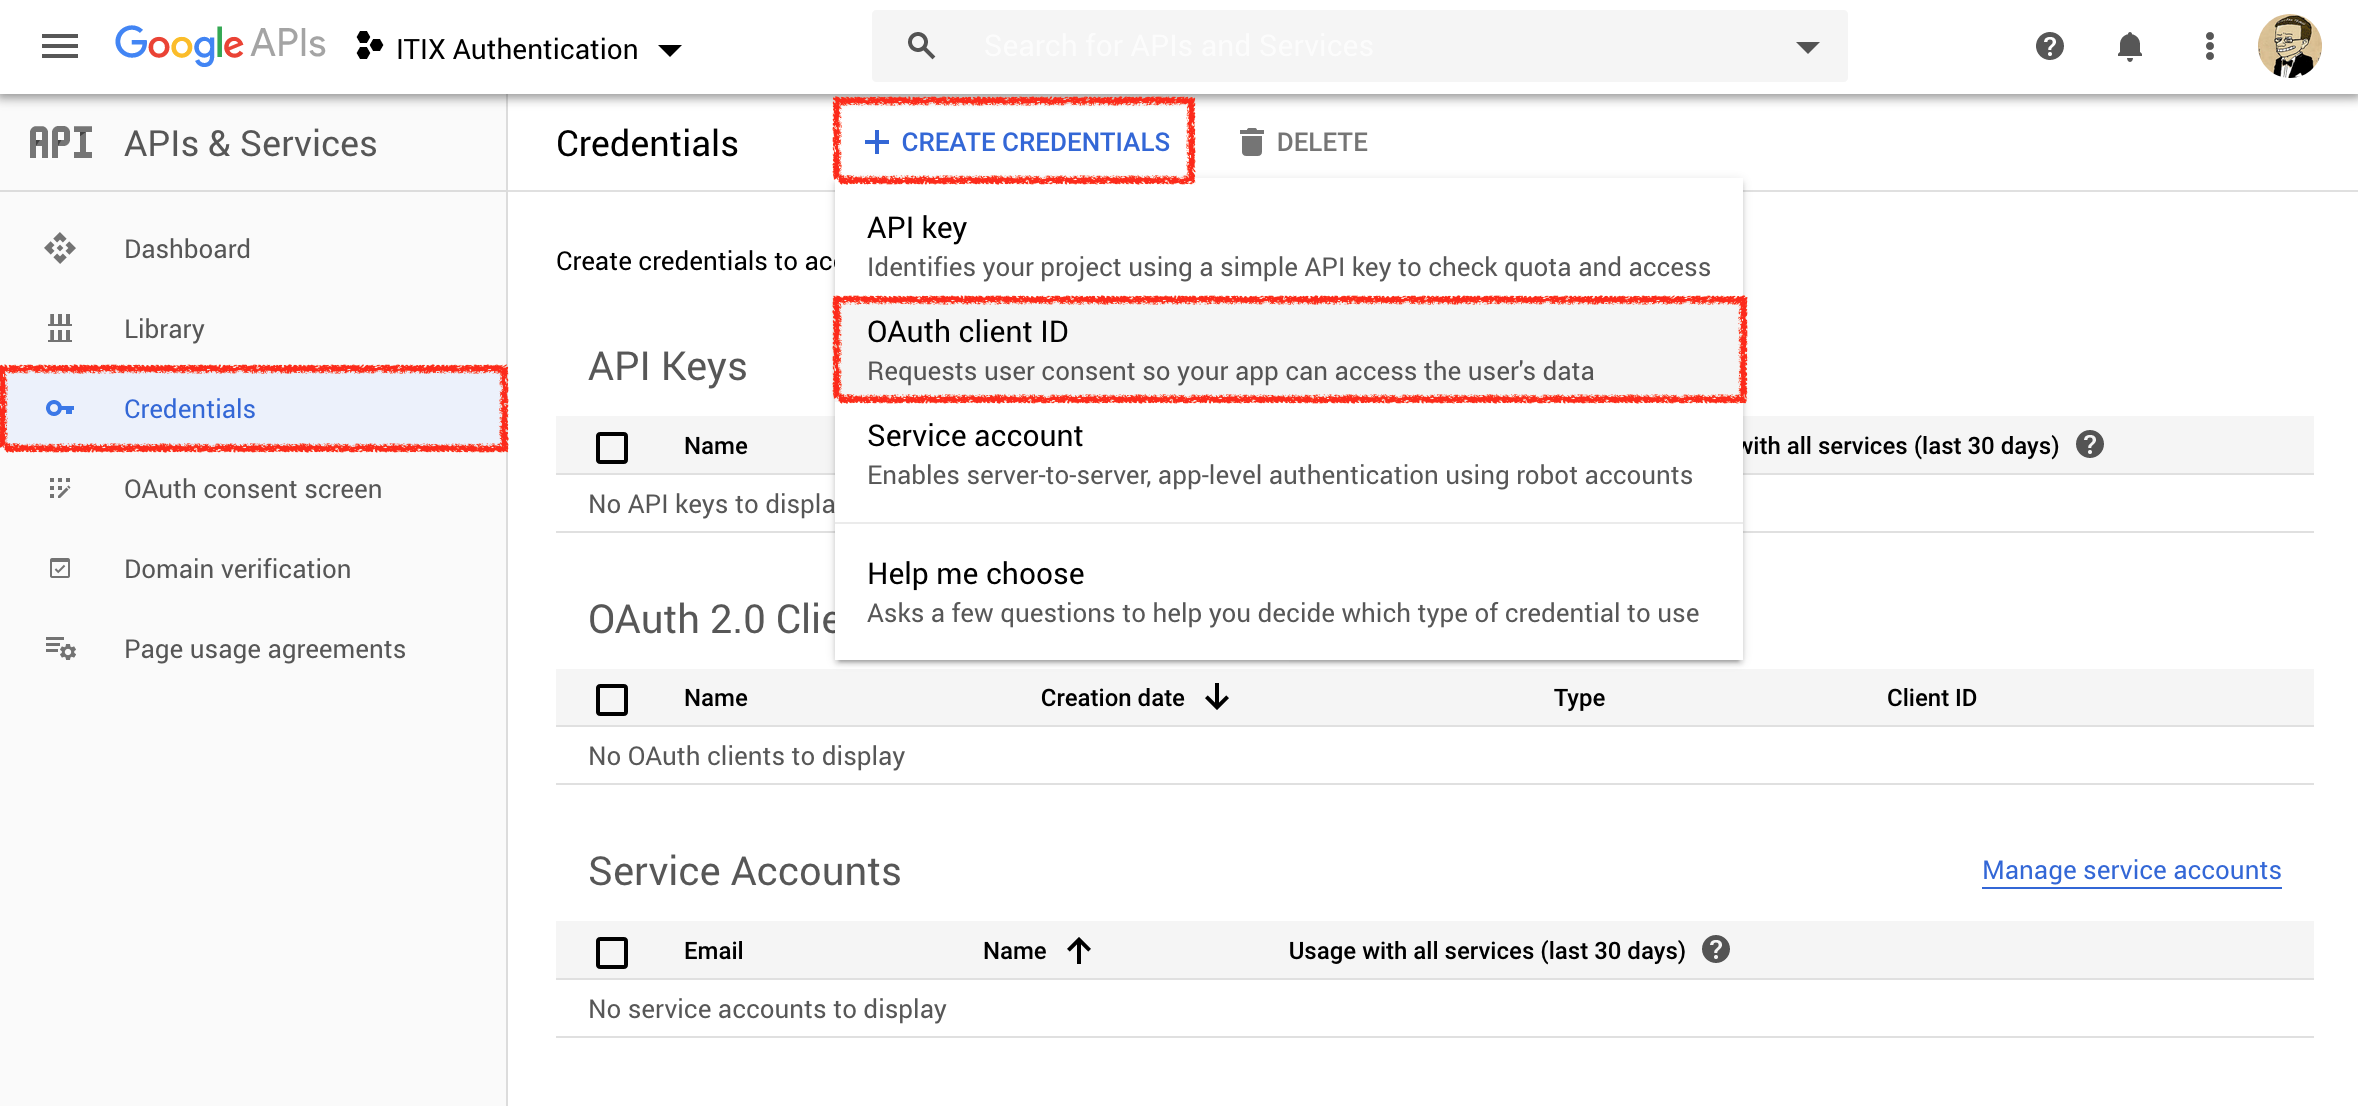This screenshot has height=1106, width=2358.
Task: Click the help question mark icon
Action: (2049, 46)
